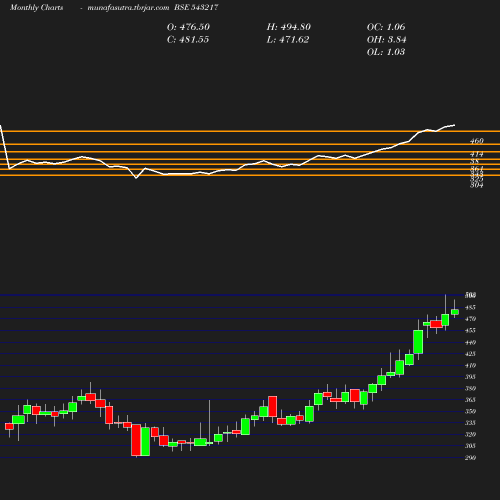500x500 pixels.
Task: Click the 380 price axis label
Action: tap(470, 388)
